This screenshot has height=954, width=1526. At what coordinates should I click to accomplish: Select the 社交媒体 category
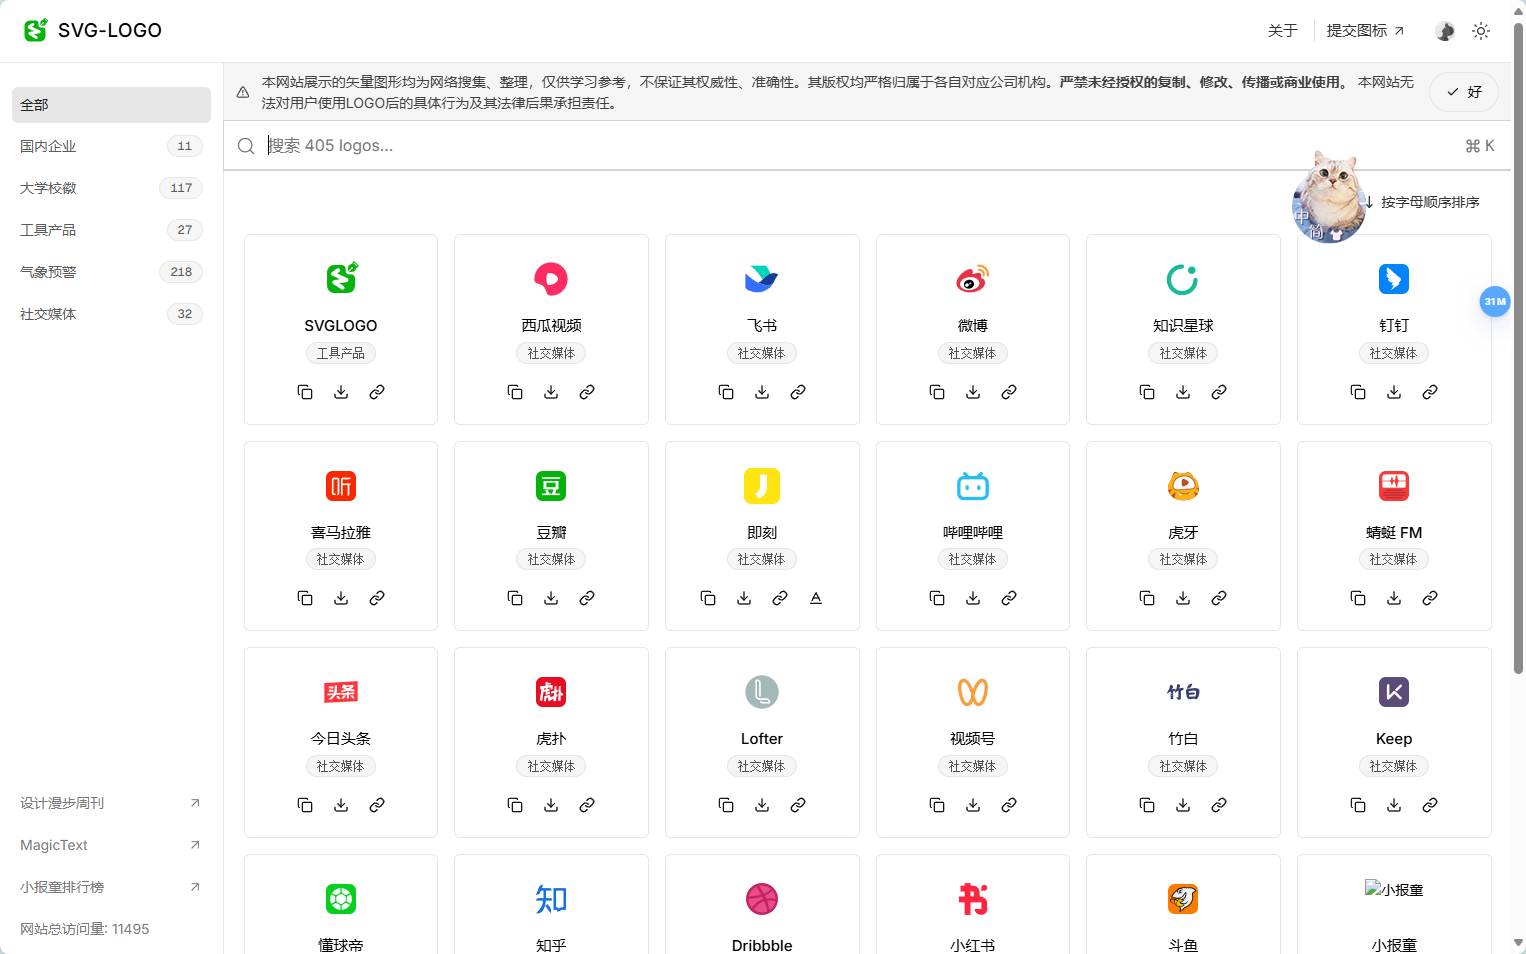[111, 314]
